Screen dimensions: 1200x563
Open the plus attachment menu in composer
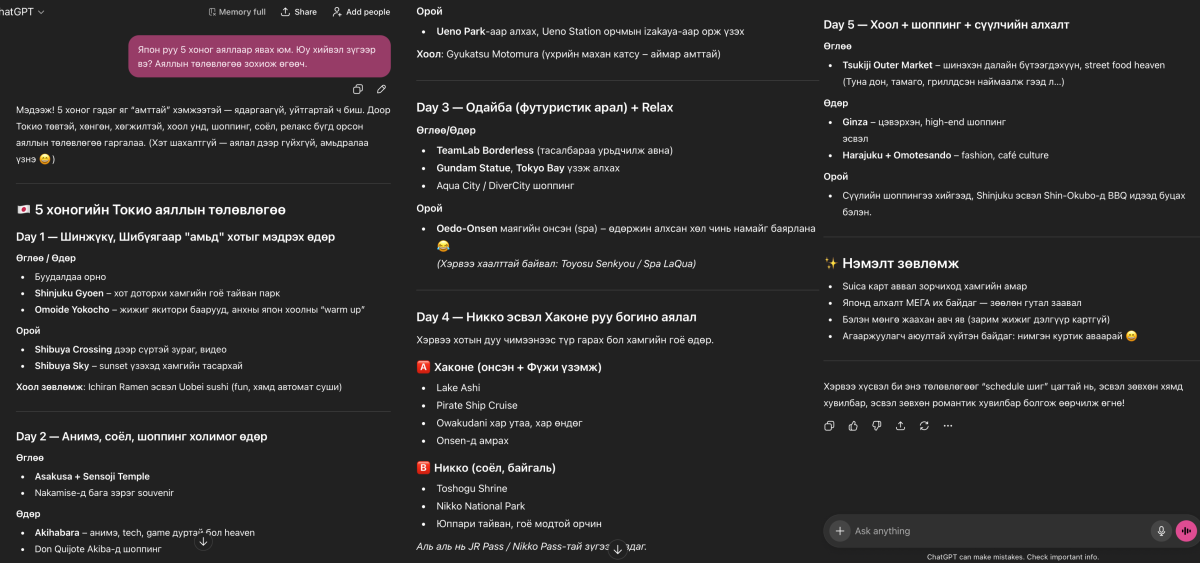click(x=840, y=531)
